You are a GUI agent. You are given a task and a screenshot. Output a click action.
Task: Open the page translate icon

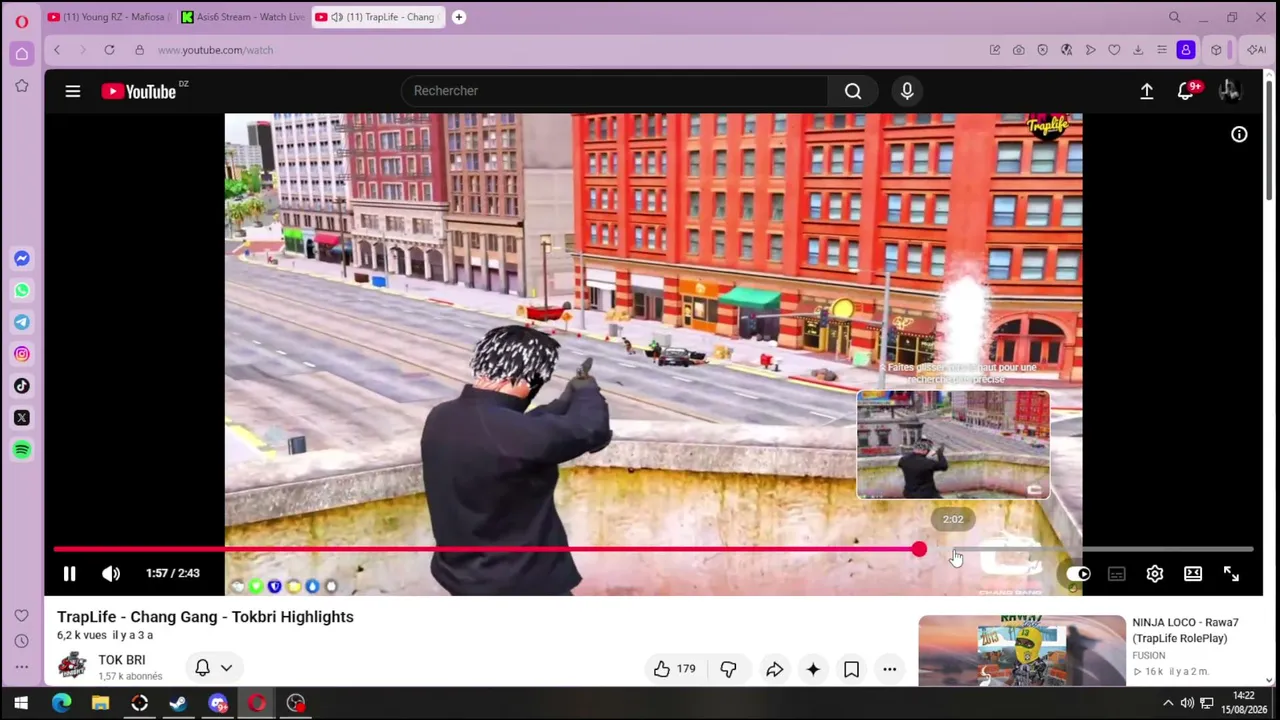tap(1066, 50)
